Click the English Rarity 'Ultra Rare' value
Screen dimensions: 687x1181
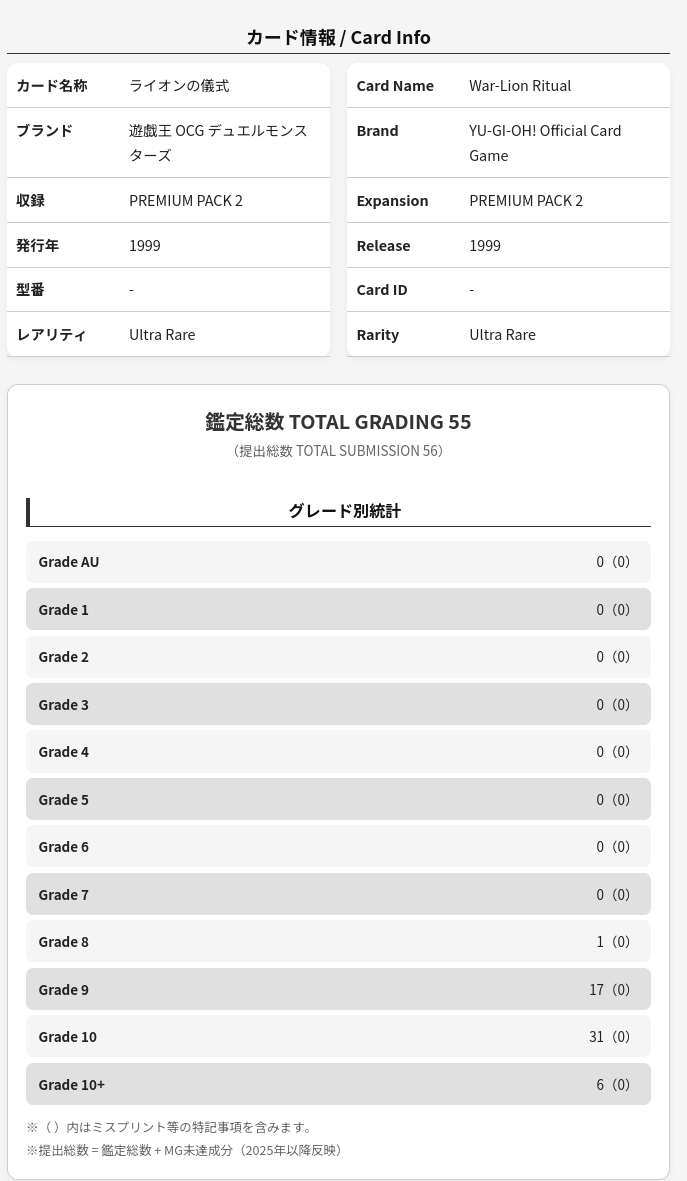click(502, 334)
